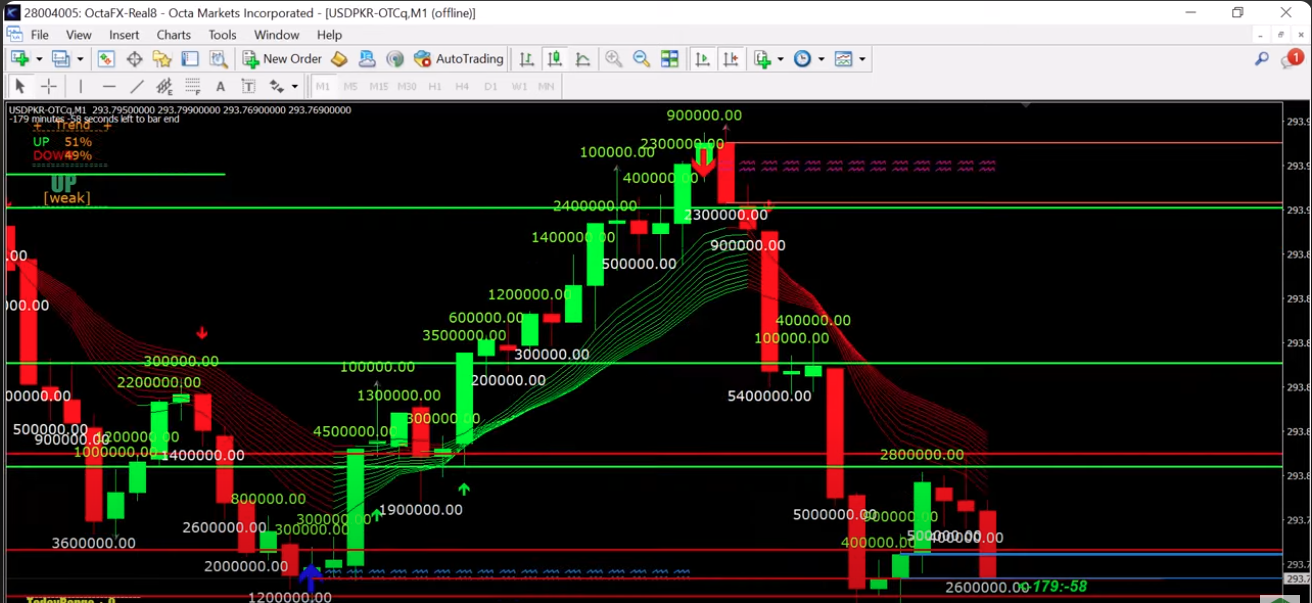Expand the arrows objects dropdown
Viewport: 1312px width, 603px height.
point(294,86)
